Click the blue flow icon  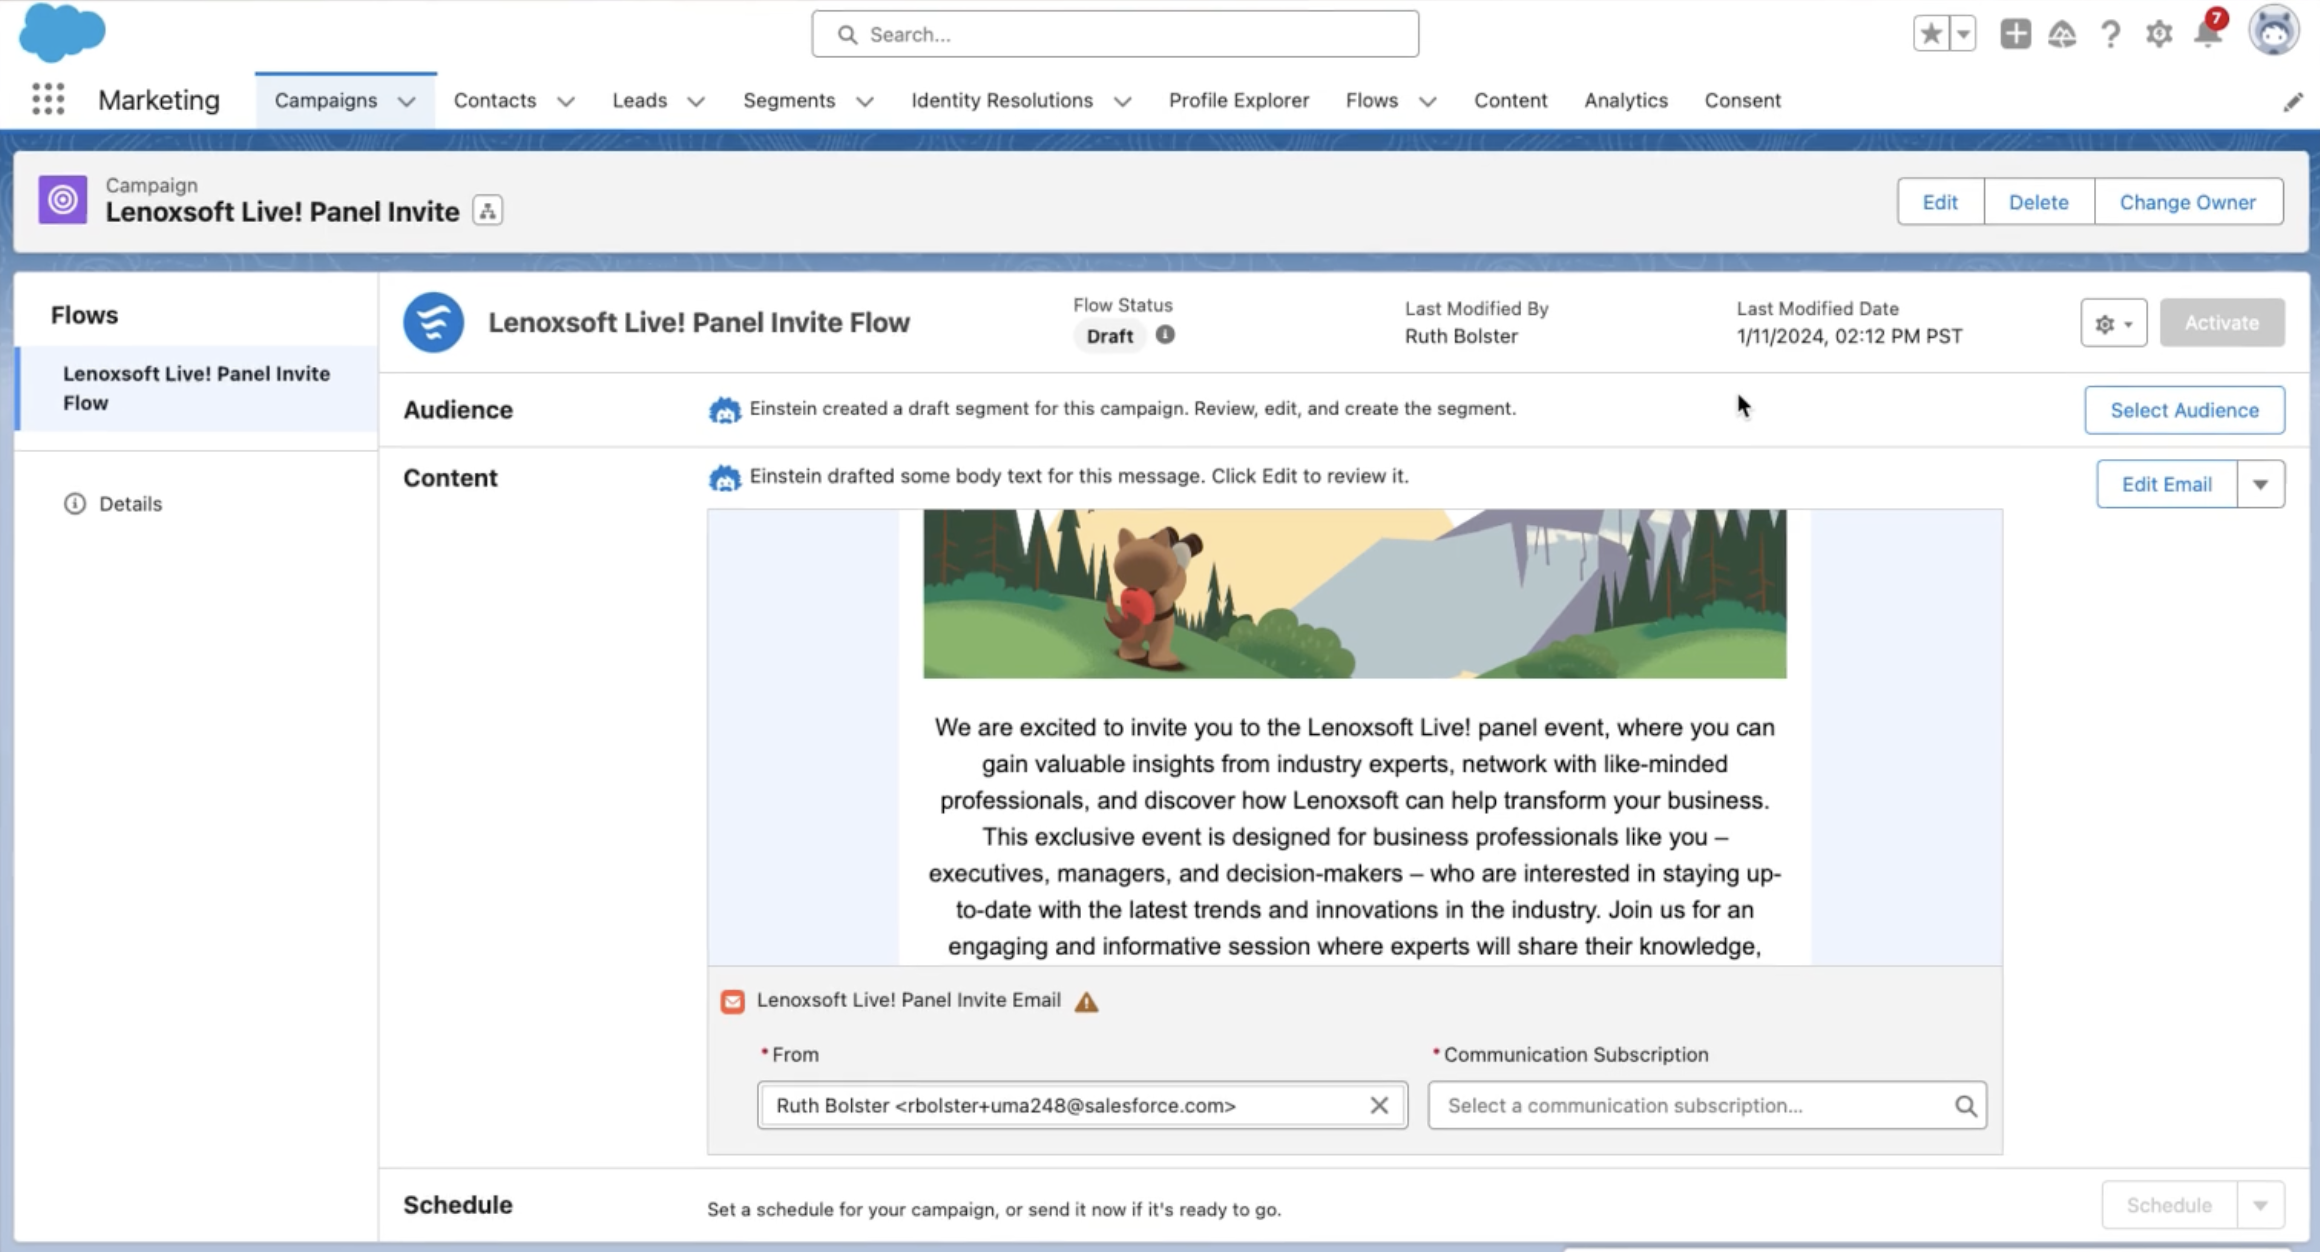click(x=433, y=322)
